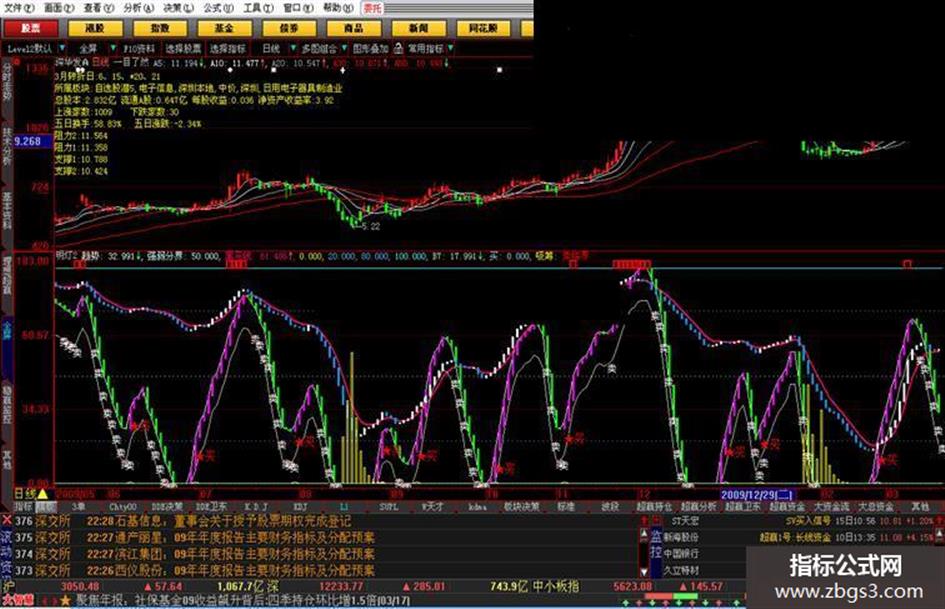Open the 工具 menu
This screenshot has height=609, width=945.
(258, 8)
